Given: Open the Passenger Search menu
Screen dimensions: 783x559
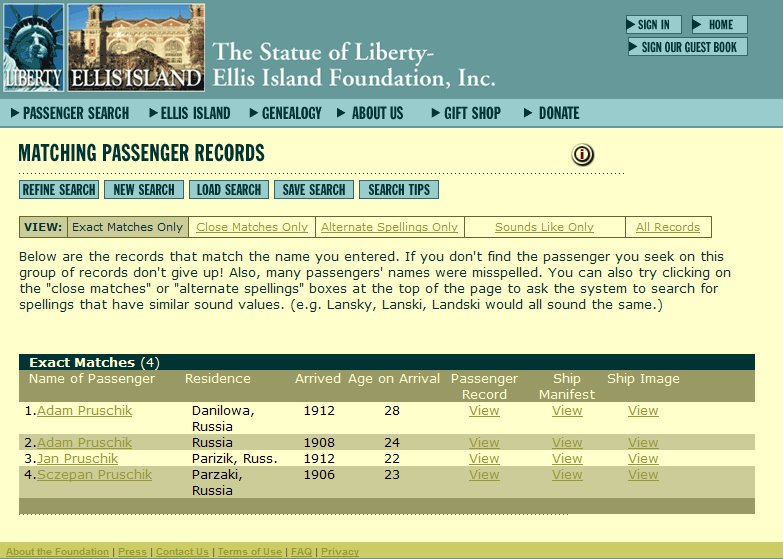Looking at the screenshot, I should 70,113.
